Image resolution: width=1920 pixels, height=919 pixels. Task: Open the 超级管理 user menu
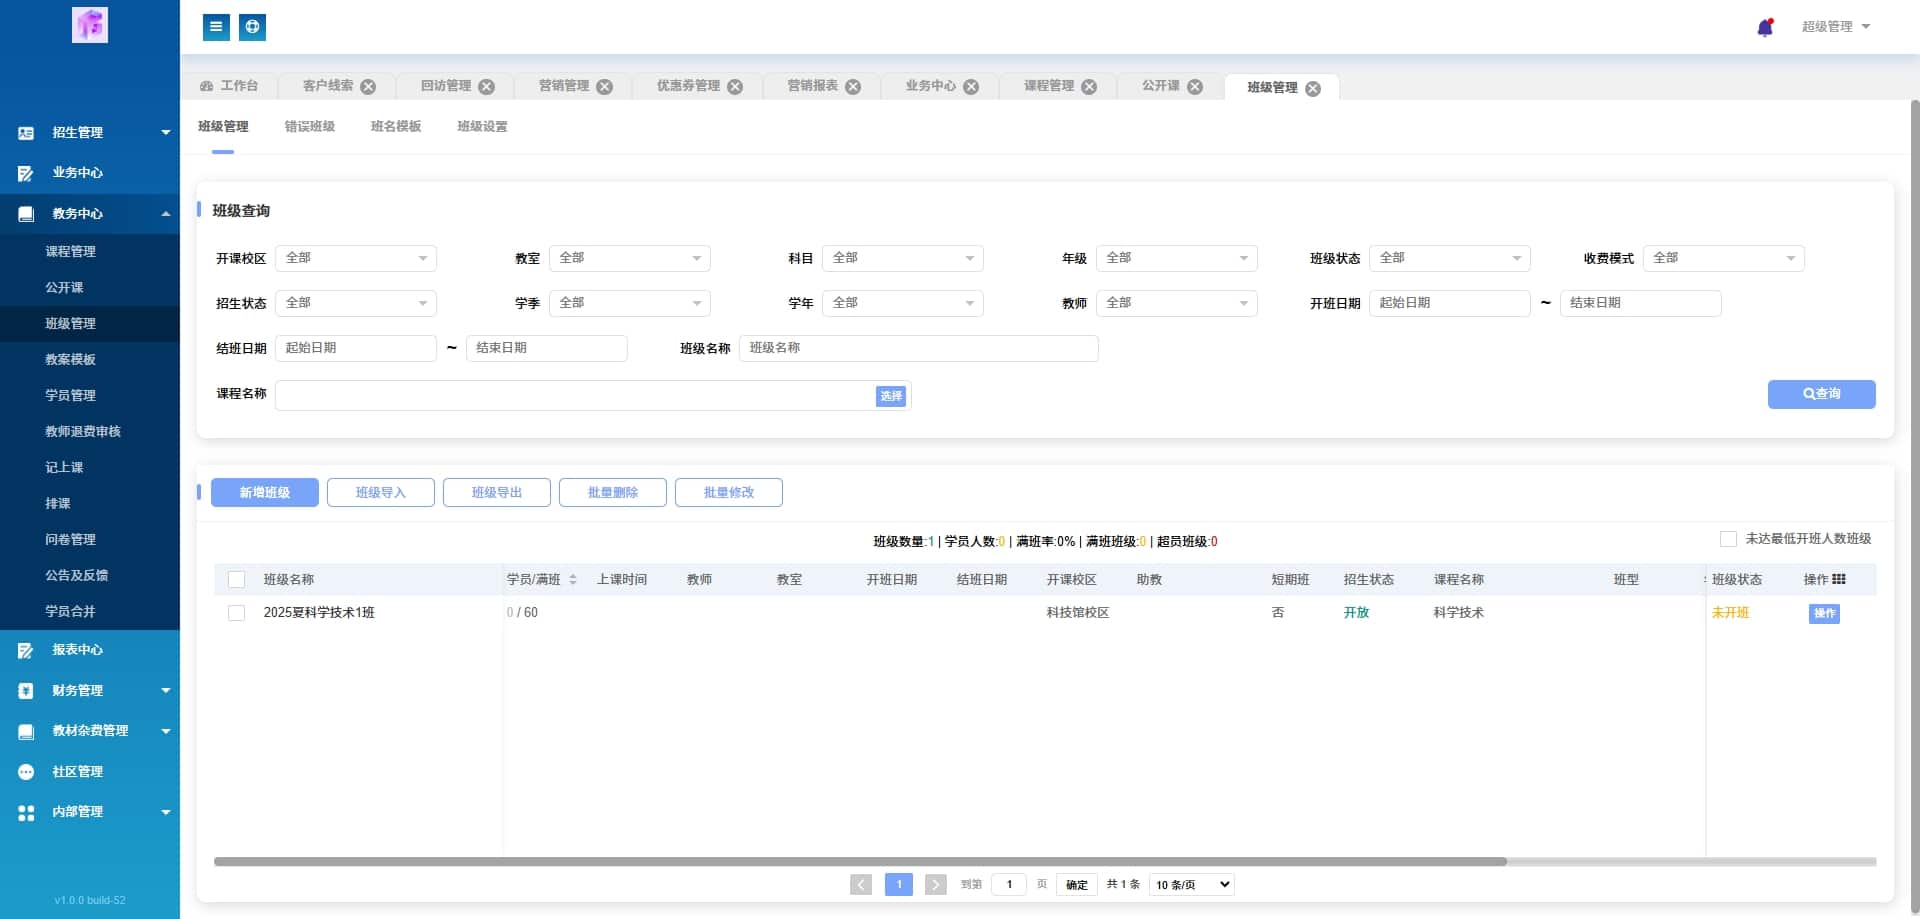[x=1836, y=27]
